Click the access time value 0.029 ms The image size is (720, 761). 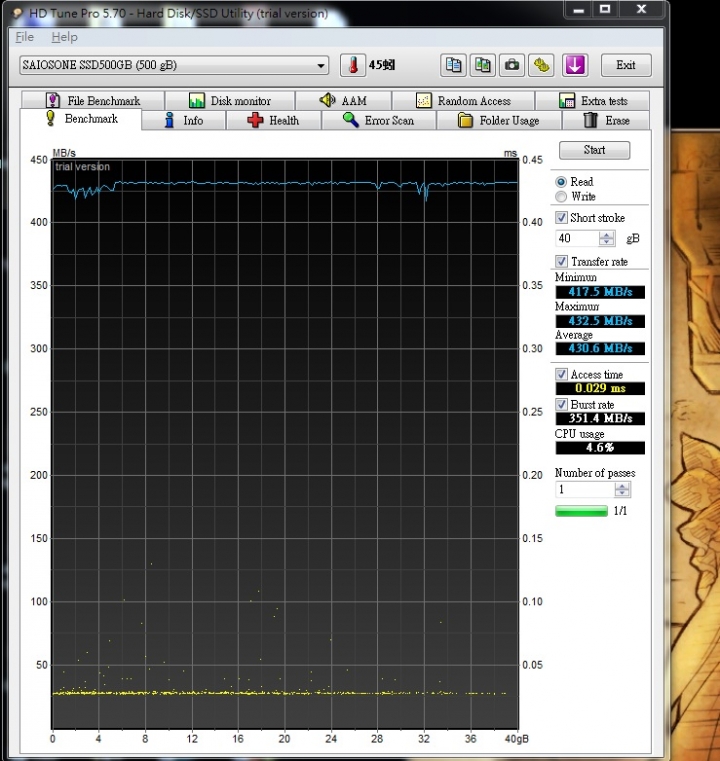click(x=600, y=388)
